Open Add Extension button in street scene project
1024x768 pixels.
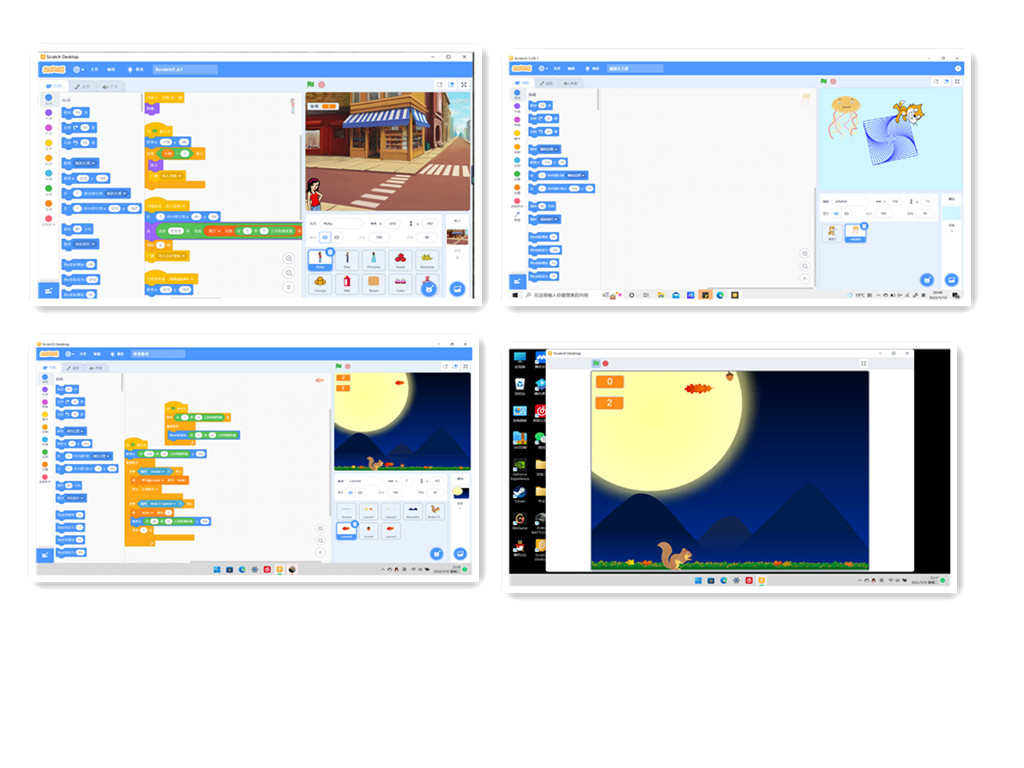(46, 290)
